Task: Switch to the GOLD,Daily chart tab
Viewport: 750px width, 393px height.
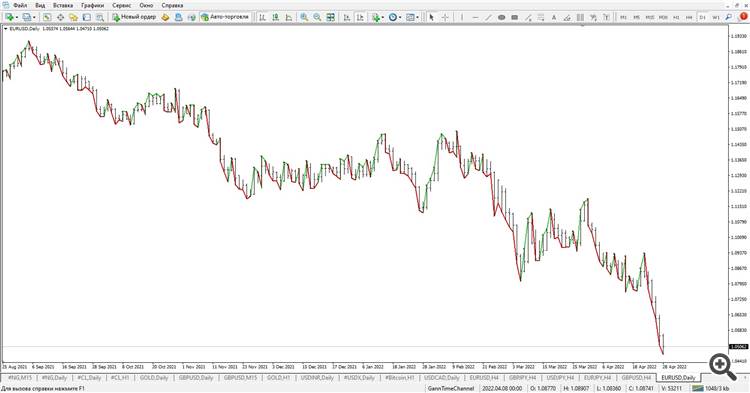Action: [x=154, y=378]
